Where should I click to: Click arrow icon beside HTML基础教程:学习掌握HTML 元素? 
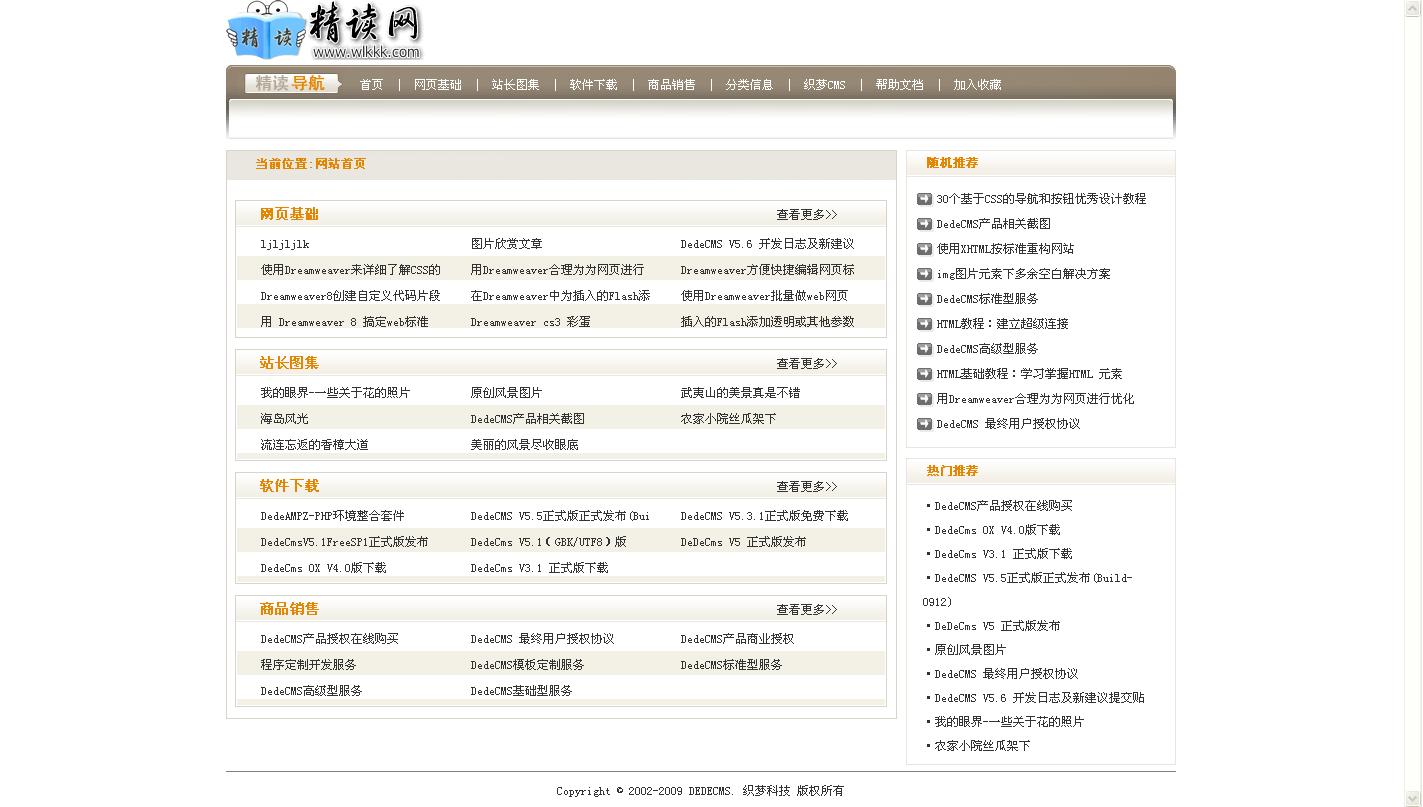coord(924,374)
